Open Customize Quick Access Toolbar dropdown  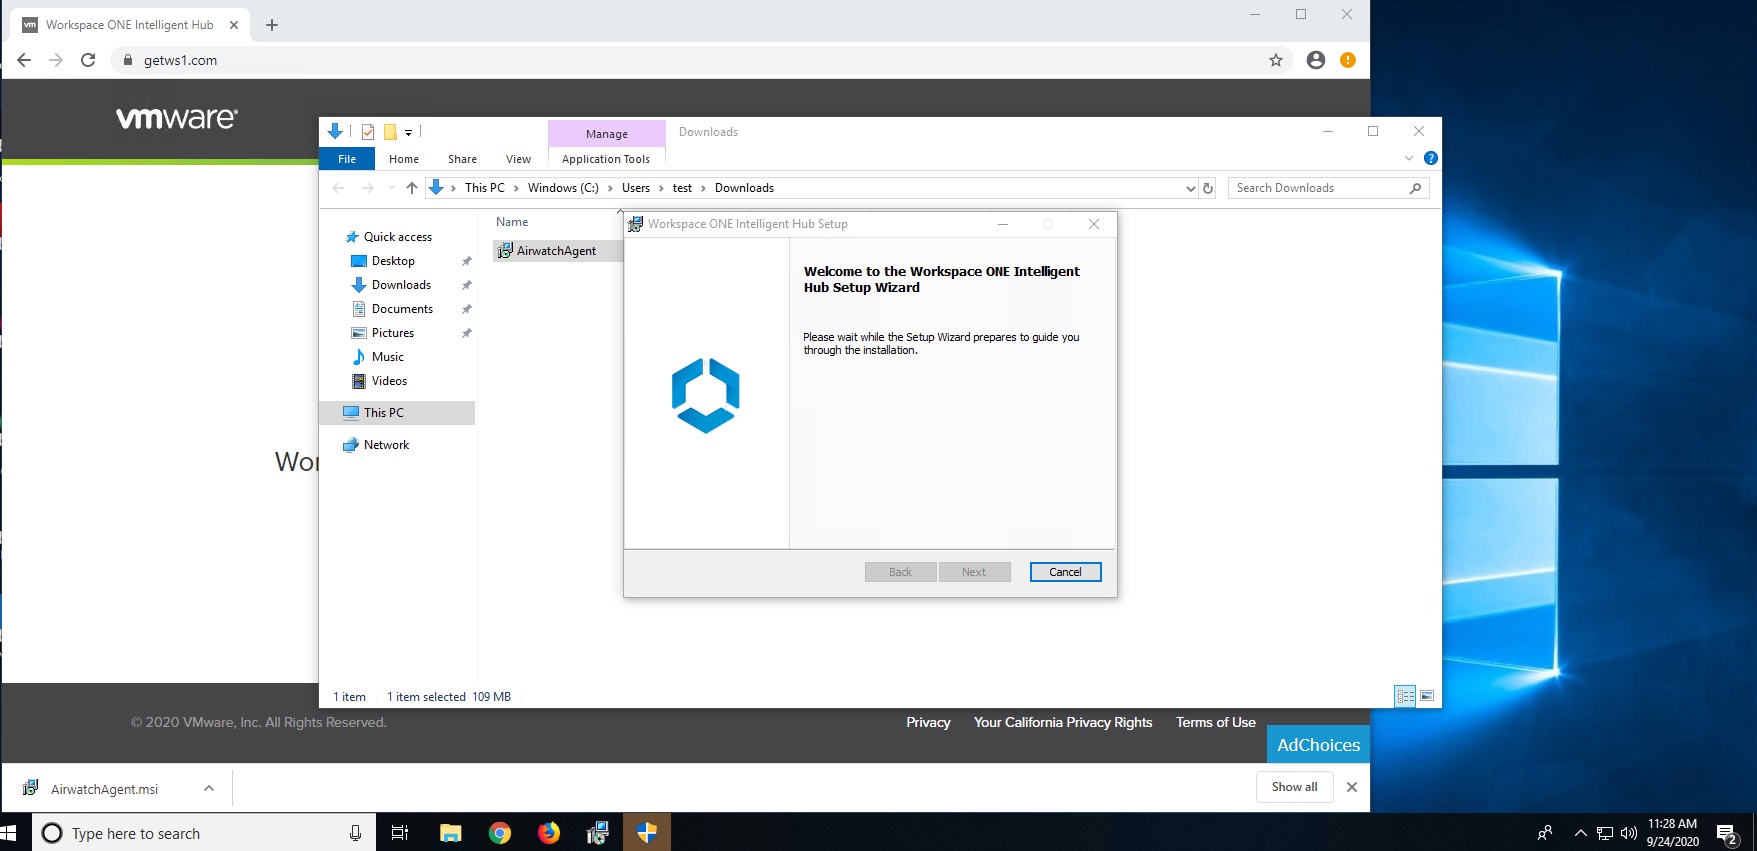point(408,132)
